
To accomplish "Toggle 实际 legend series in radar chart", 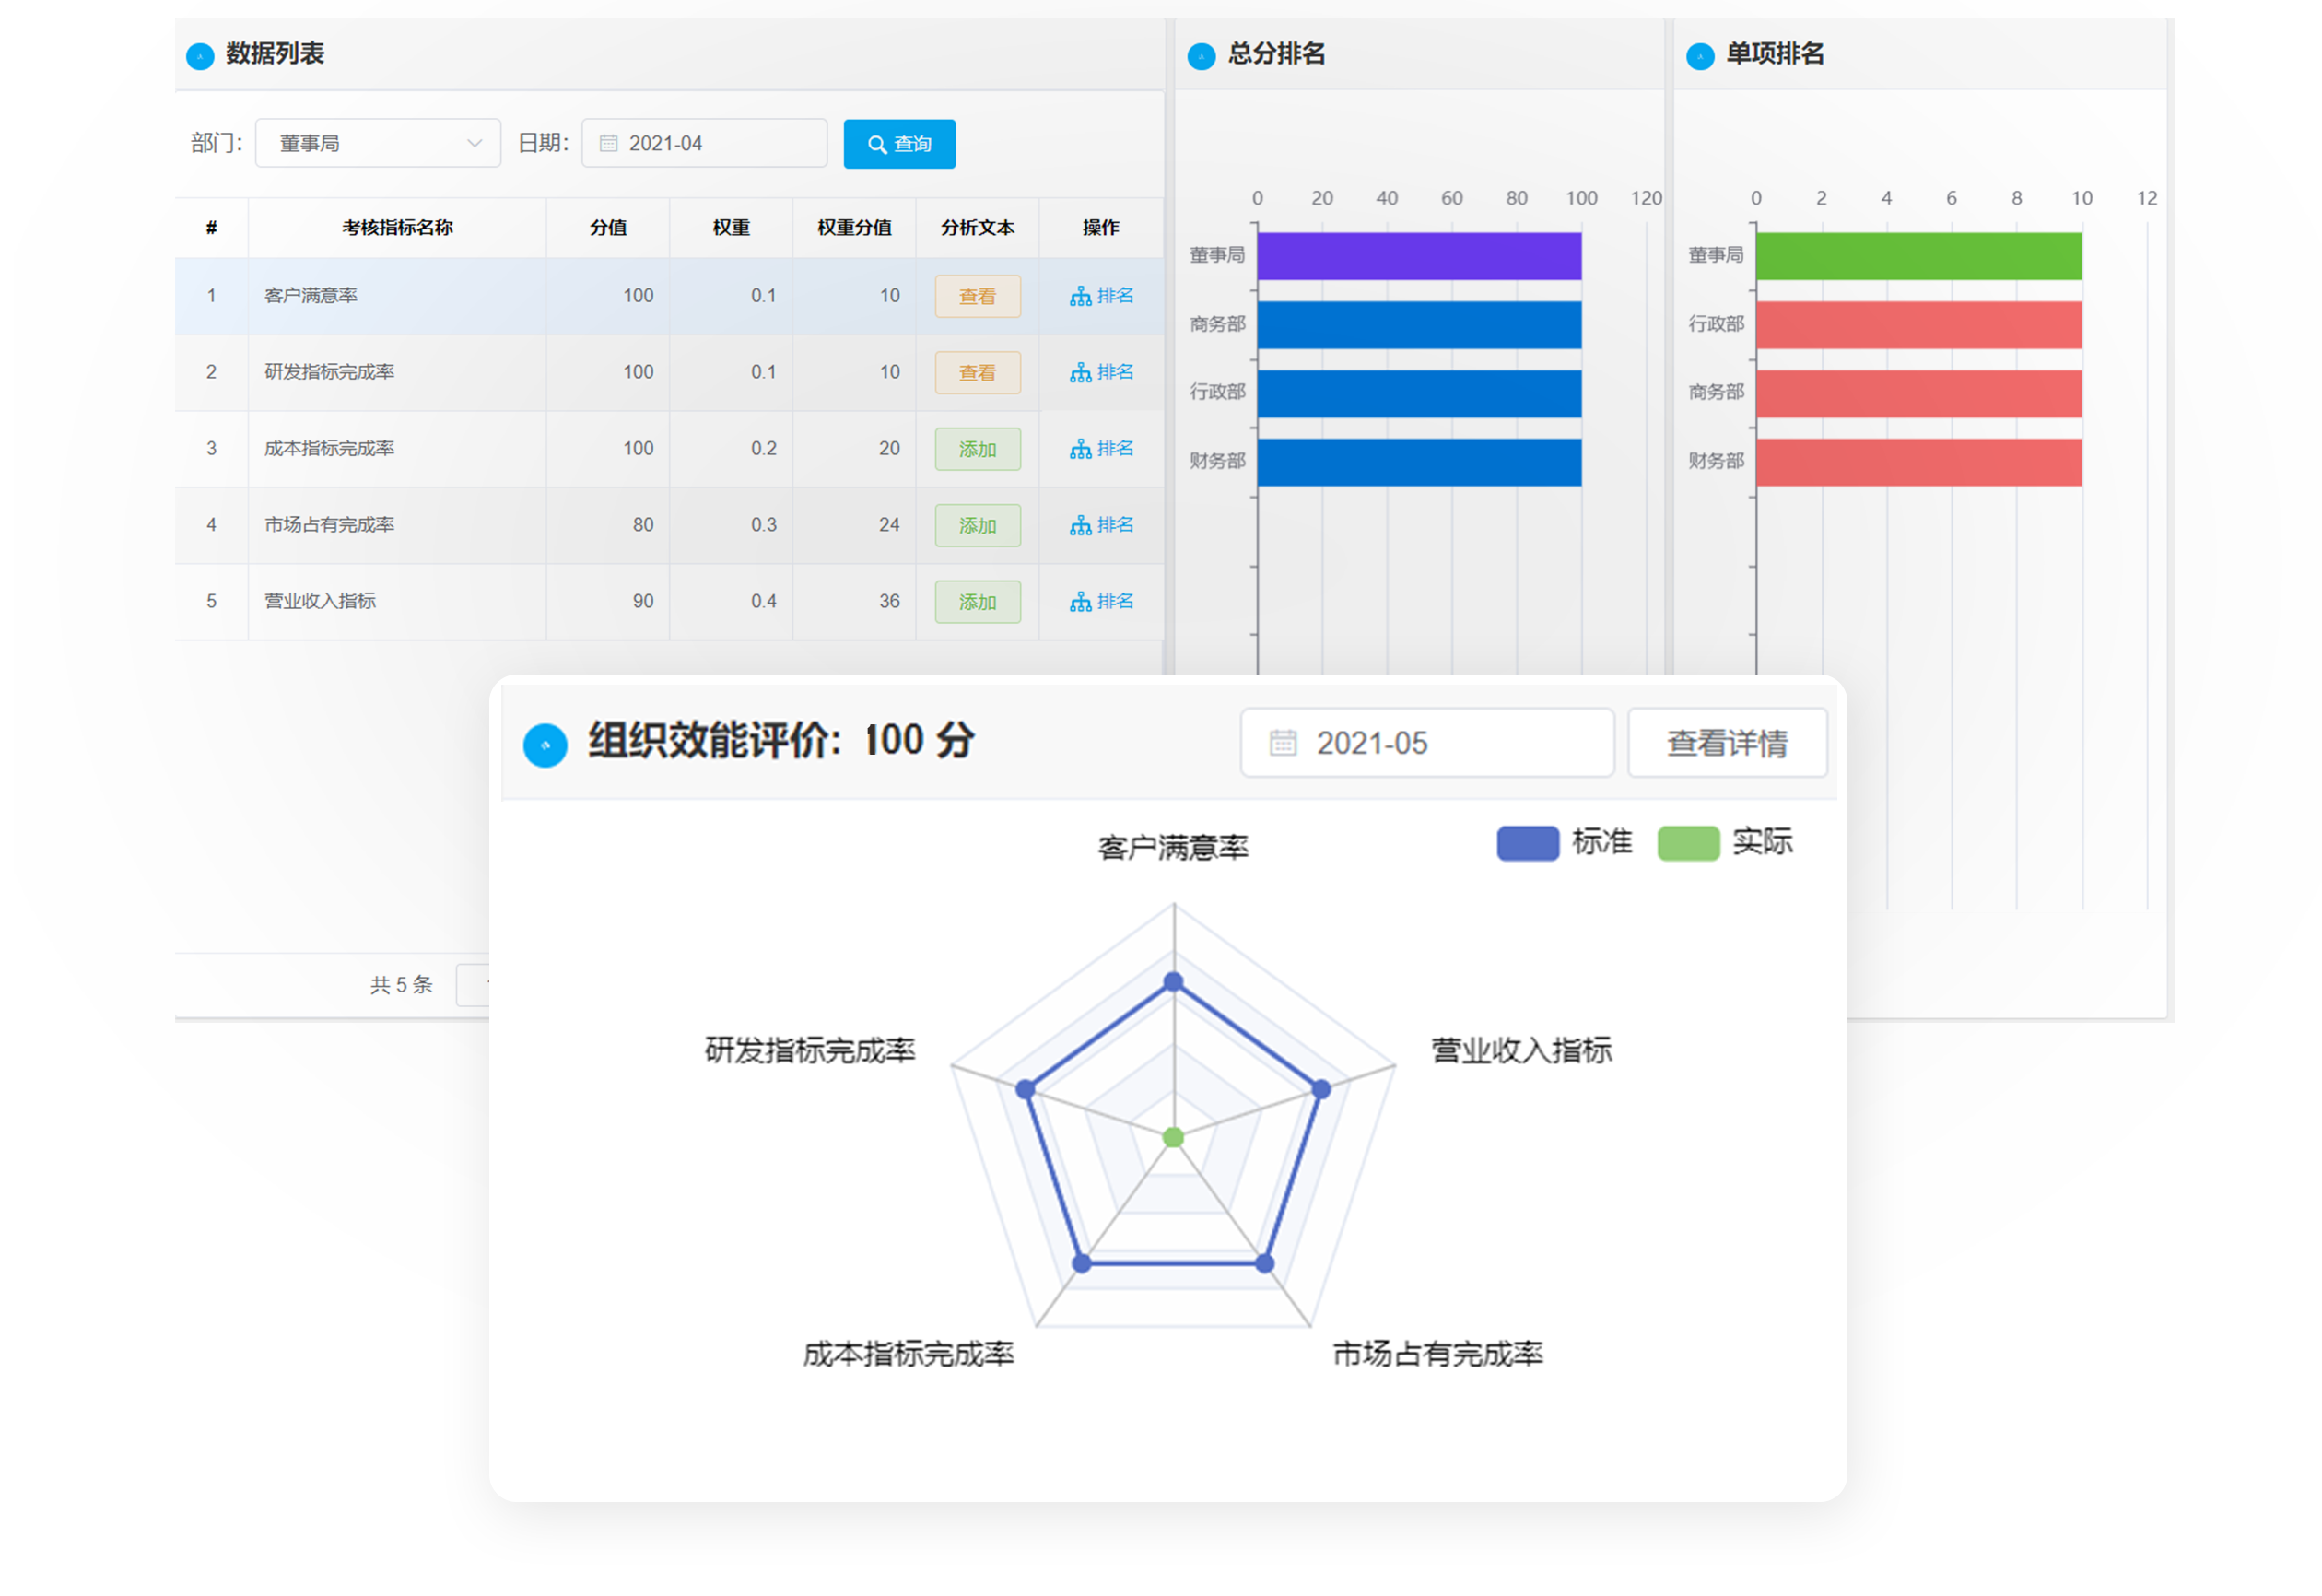I will (x=1688, y=843).
